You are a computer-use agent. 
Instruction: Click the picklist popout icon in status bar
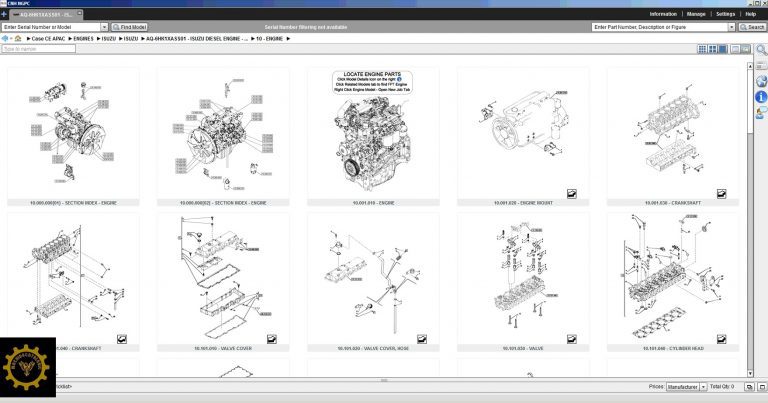pyautogui.click(x=749, y=387)
